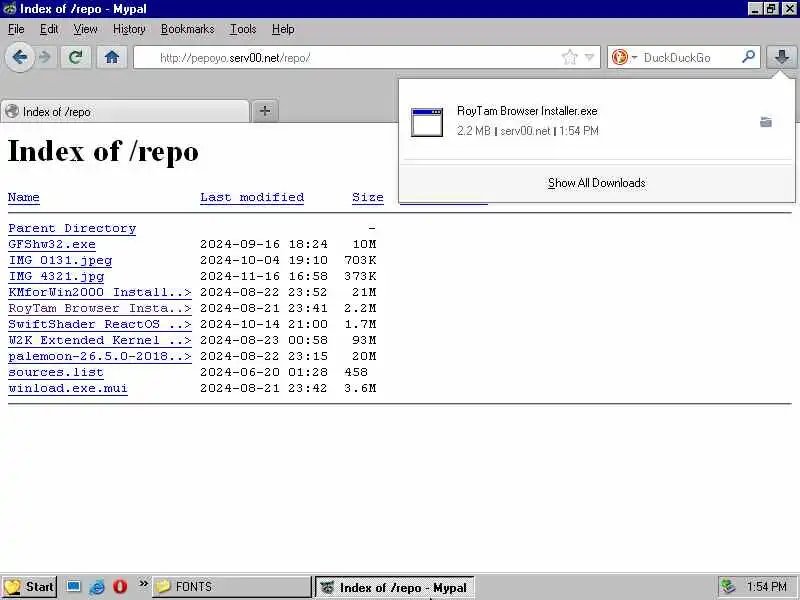This screenshot has width=800, height=600.
Task: Open the DuckDuckGo search engine selector
Action: pos(622,57)
